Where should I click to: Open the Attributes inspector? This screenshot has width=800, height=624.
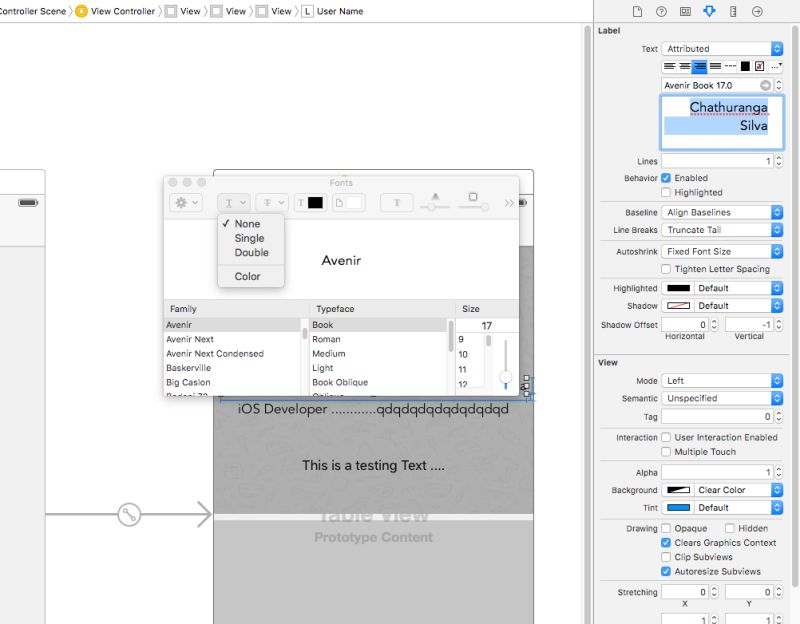[x=709, y=11]
